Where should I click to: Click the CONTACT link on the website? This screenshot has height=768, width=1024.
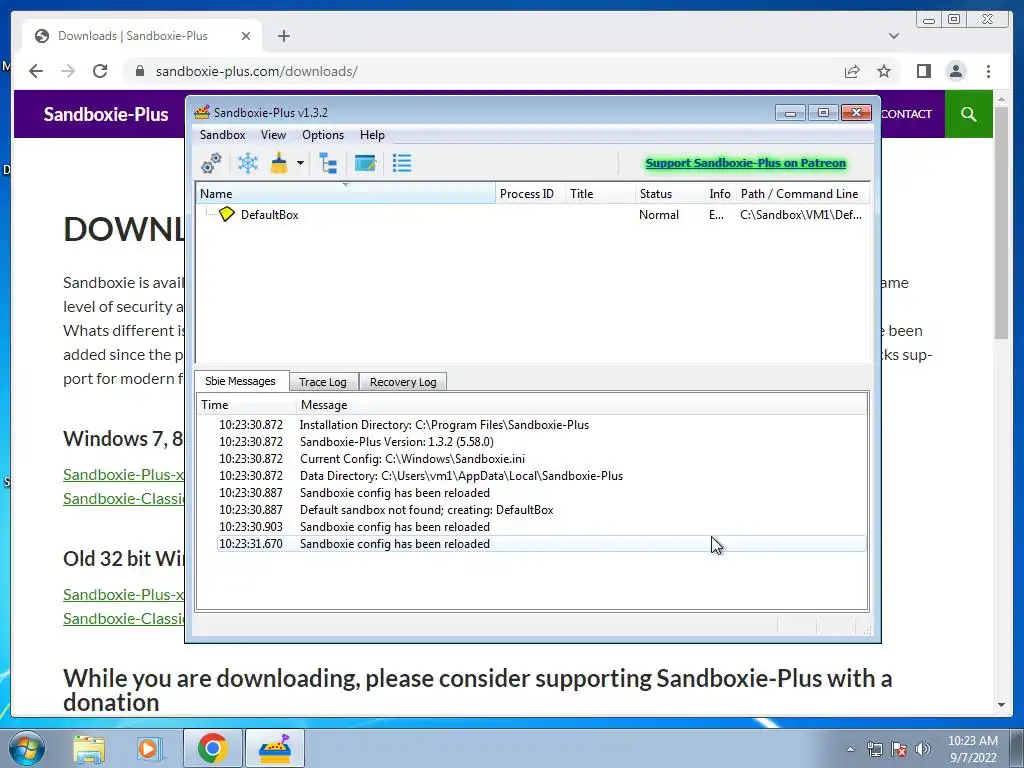(906, 114)
